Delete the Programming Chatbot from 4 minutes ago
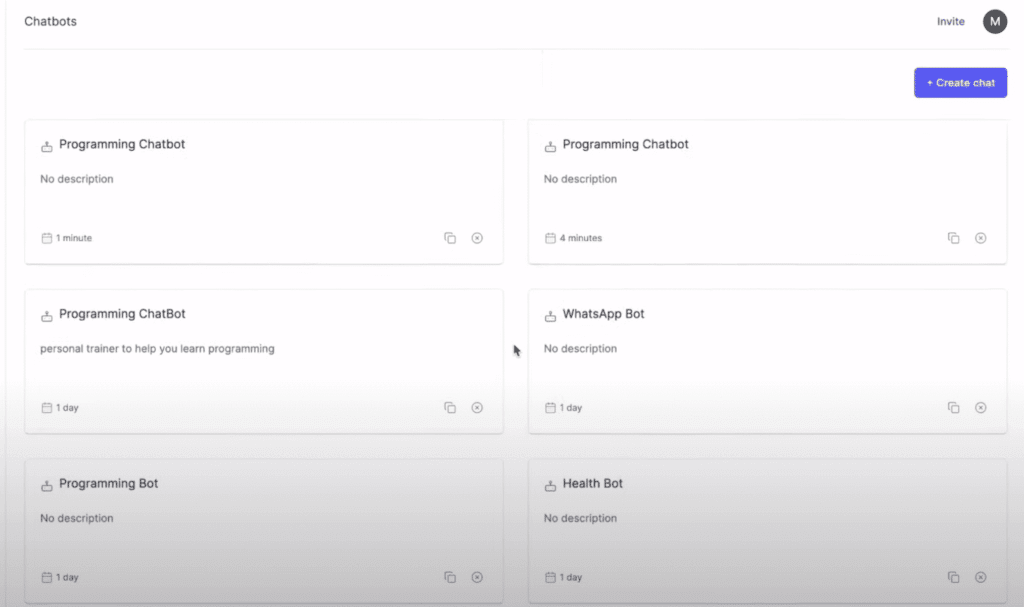 click(980, 238)
